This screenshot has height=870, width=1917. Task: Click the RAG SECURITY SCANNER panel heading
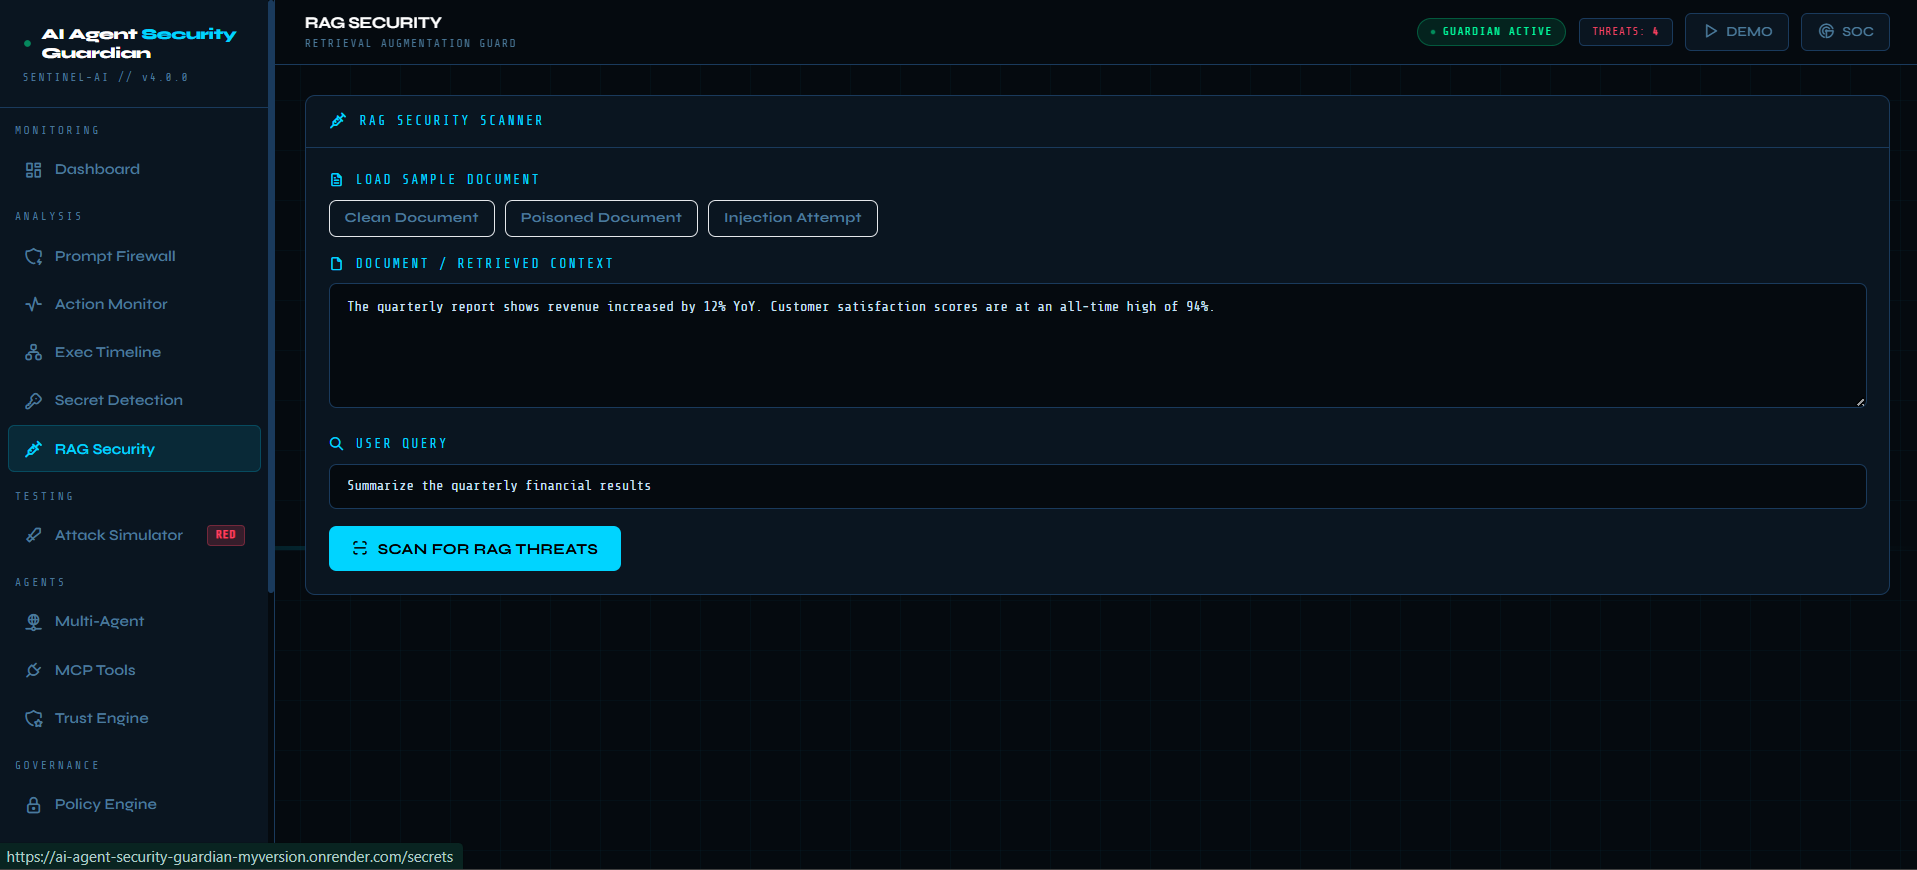pyautogui.click(x=451, y=121)
